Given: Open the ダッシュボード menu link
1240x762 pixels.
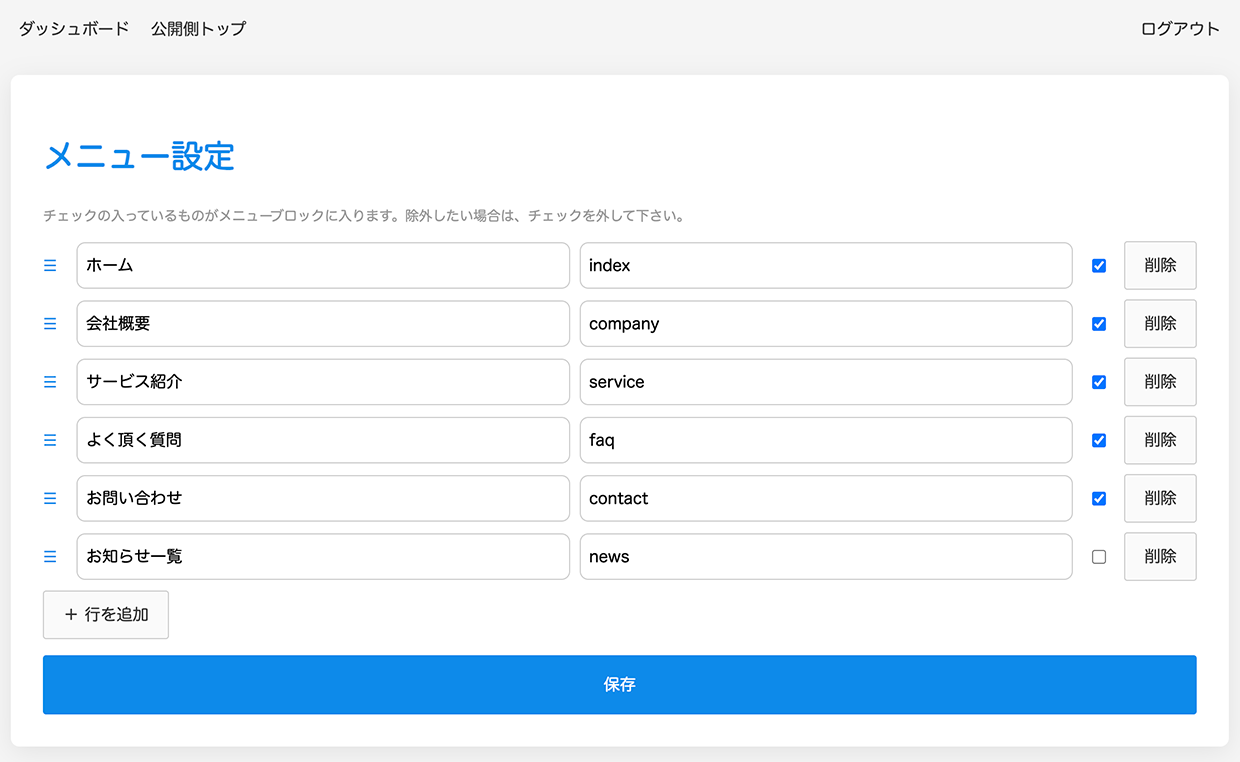Looking at the screenshot, I should coord(74,29).
